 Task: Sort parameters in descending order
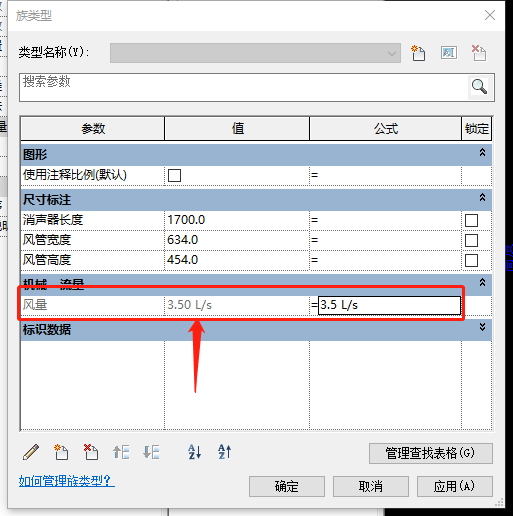[x=224, y=452]
